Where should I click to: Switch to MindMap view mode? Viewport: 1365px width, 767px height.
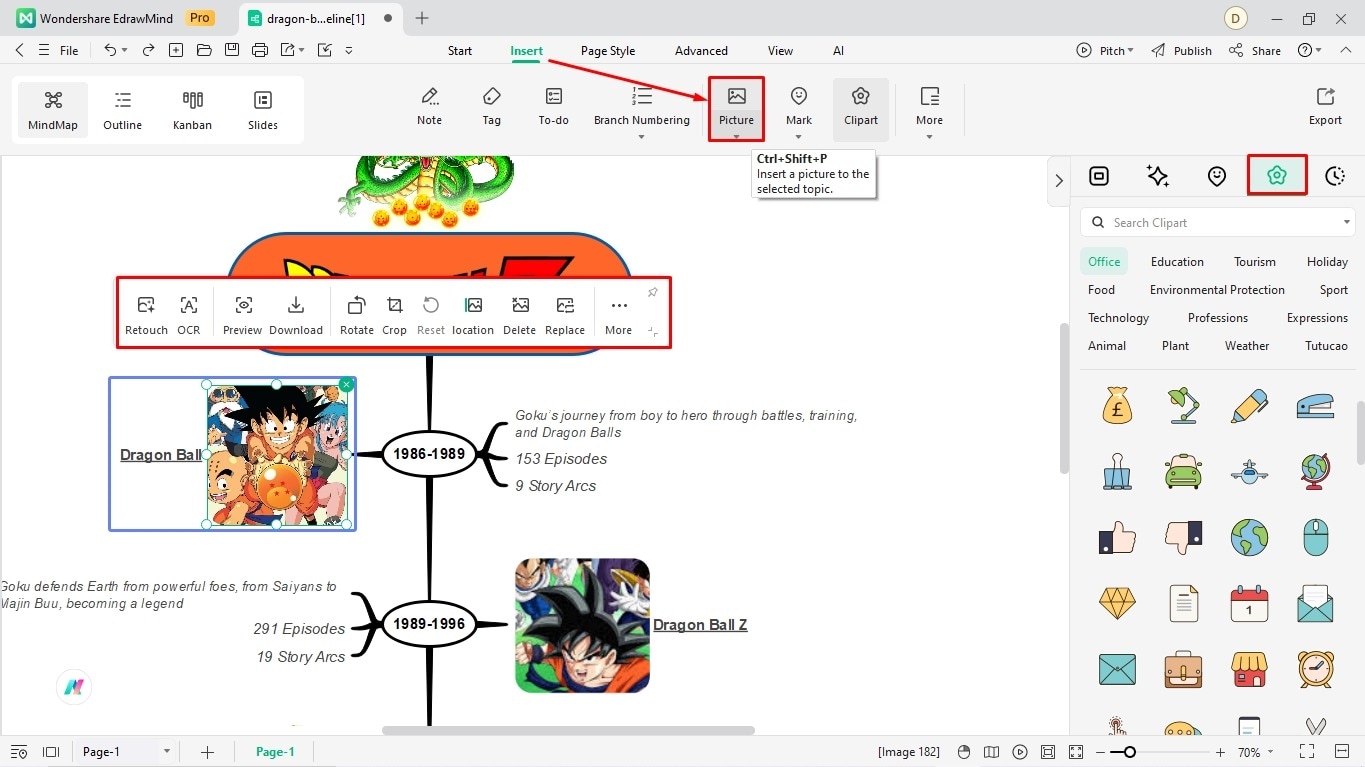(x=53, y=109)
